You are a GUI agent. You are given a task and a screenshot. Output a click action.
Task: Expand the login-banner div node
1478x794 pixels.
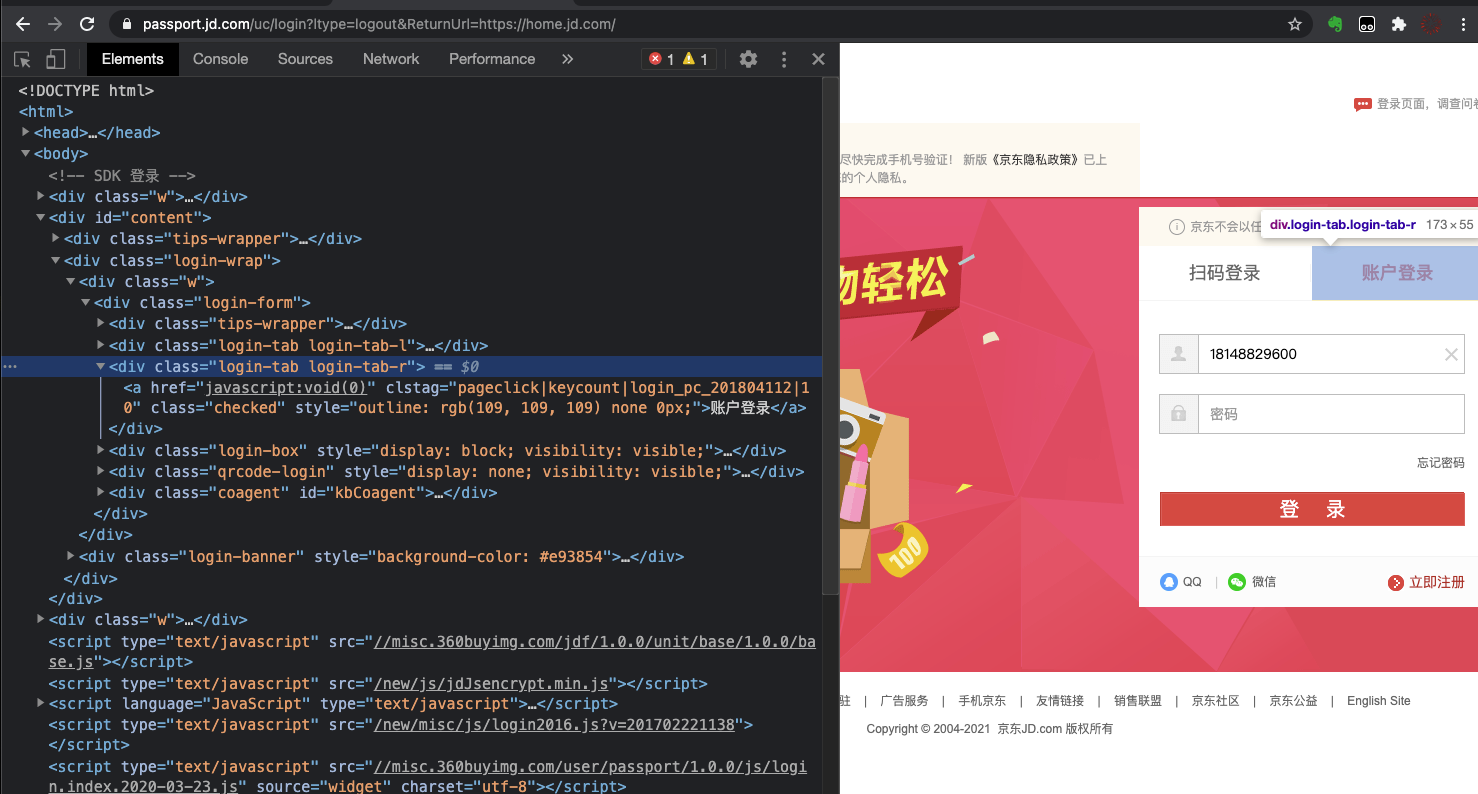71,556
